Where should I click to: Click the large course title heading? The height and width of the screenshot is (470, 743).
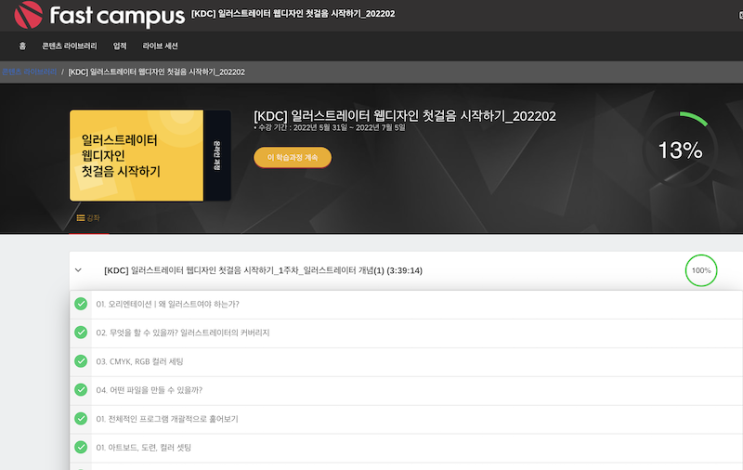tap(405, 116)
